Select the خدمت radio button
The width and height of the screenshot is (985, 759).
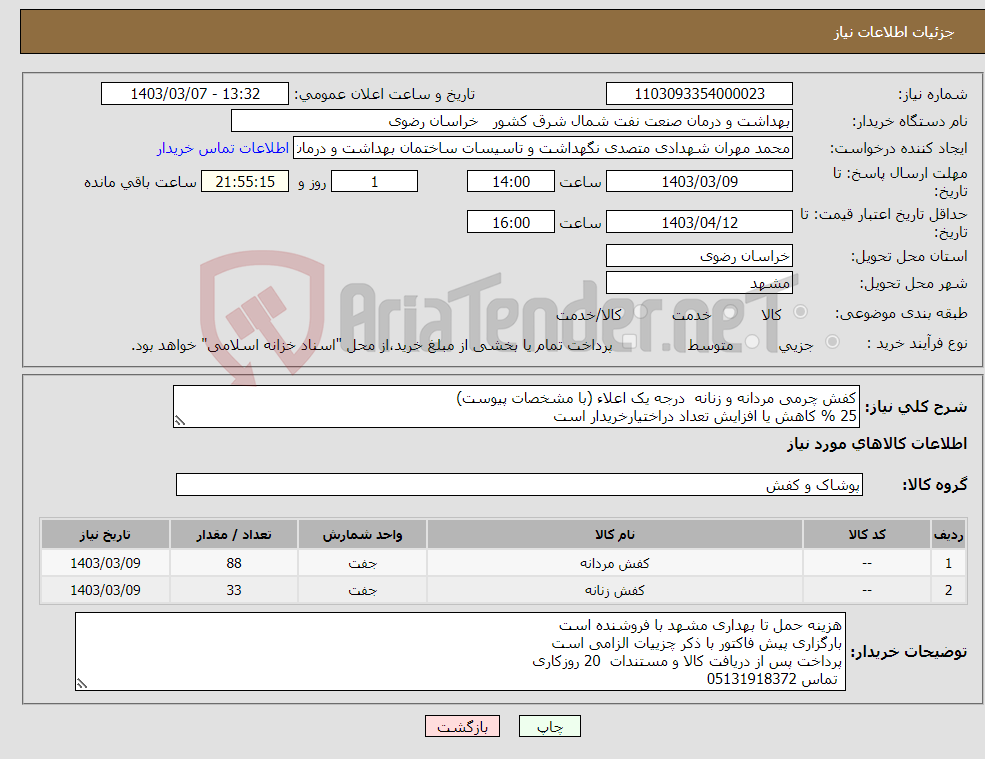(x=730, y=312)
